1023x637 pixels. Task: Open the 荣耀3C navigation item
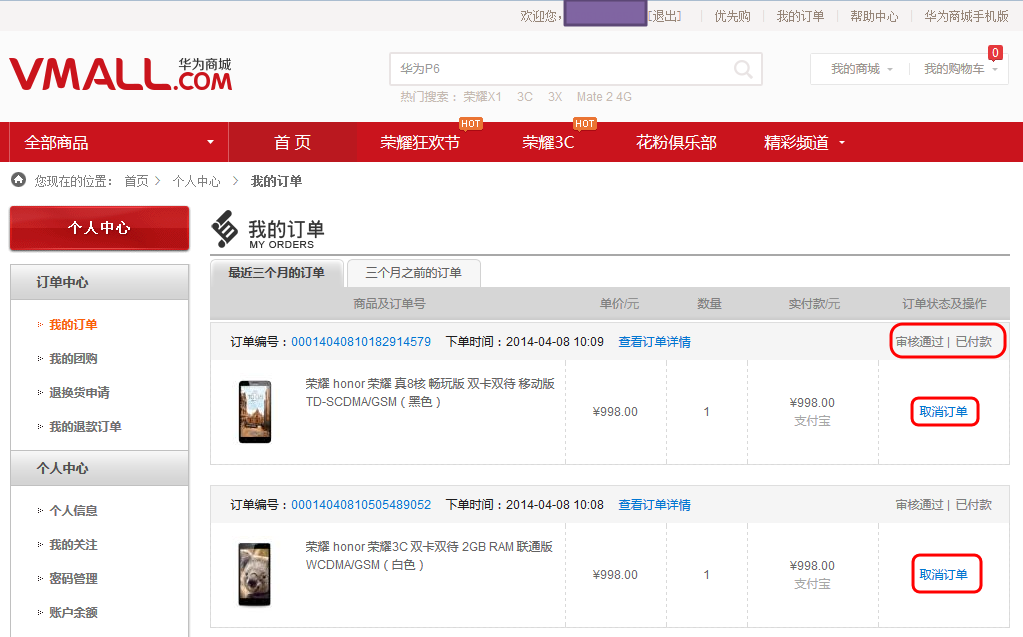click(x=548, y=142)
